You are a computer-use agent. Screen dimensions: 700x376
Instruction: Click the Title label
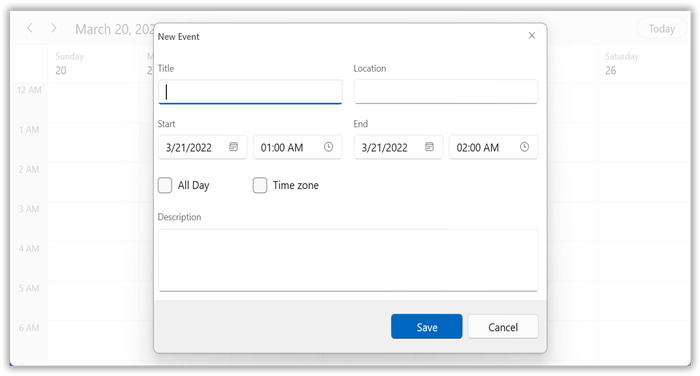coord(166,68)
